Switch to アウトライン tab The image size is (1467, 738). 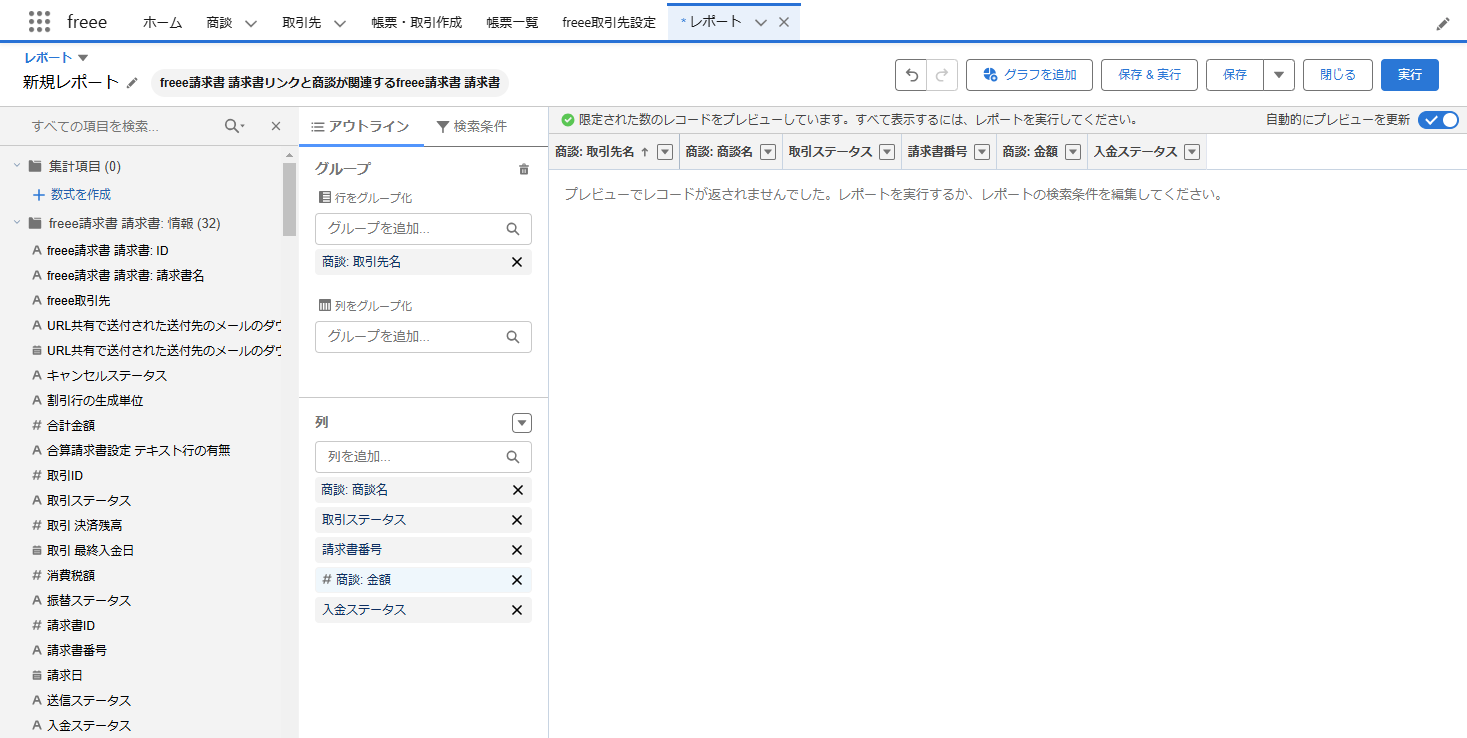point(361,127)
